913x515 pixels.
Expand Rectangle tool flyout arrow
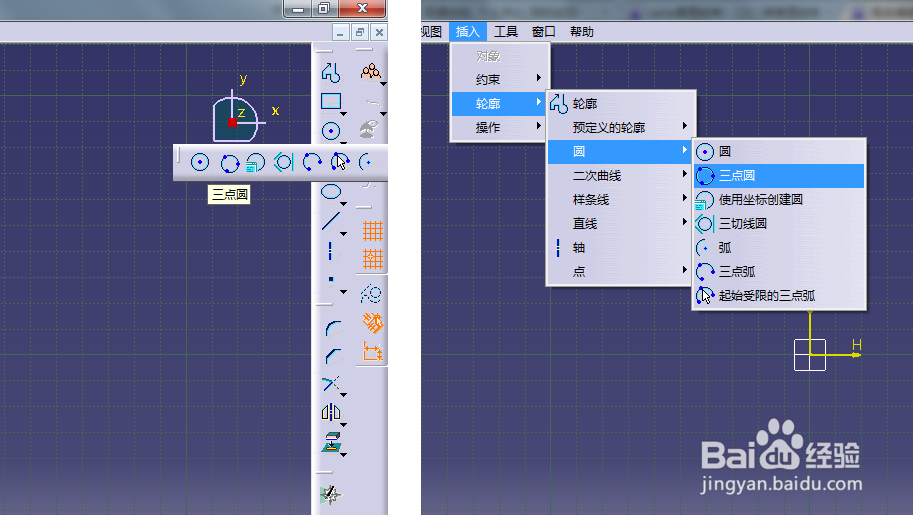pyautogui.click(x=344, y=114)
